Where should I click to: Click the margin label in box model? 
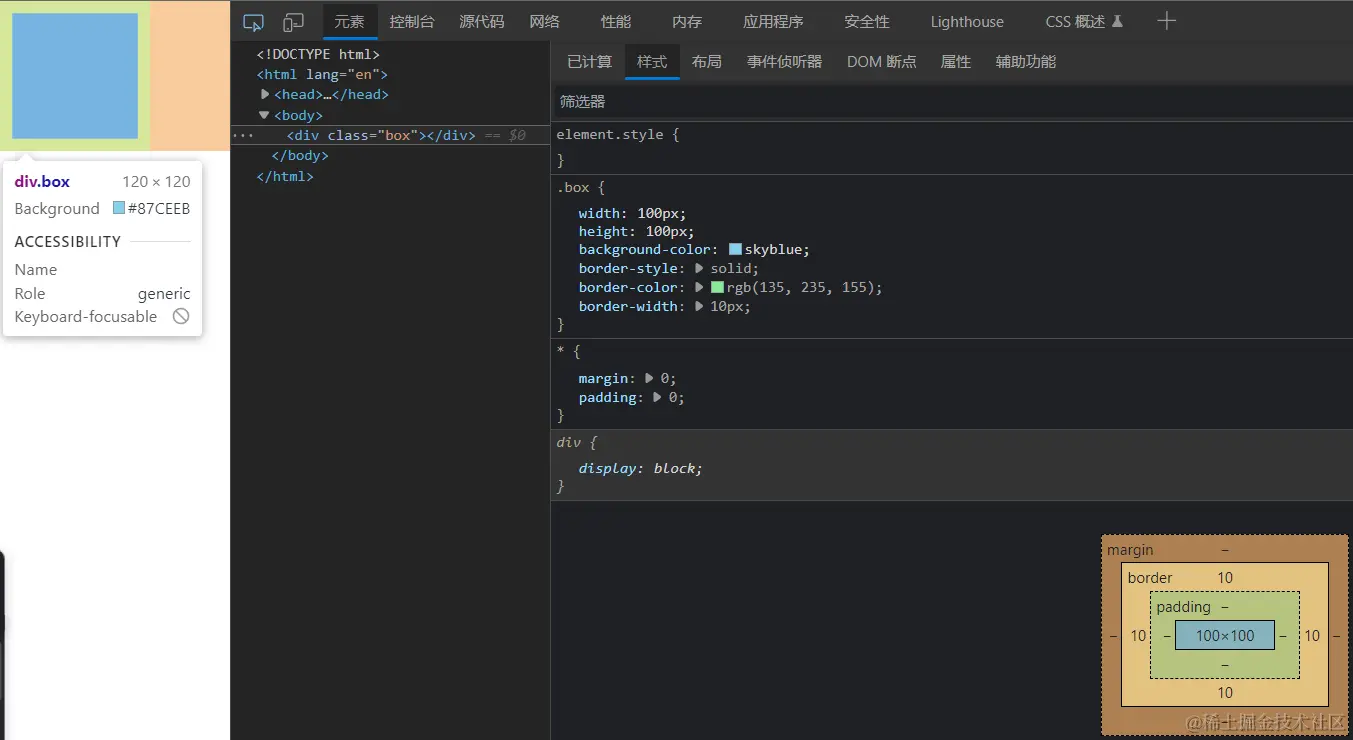pos(1130,550)
